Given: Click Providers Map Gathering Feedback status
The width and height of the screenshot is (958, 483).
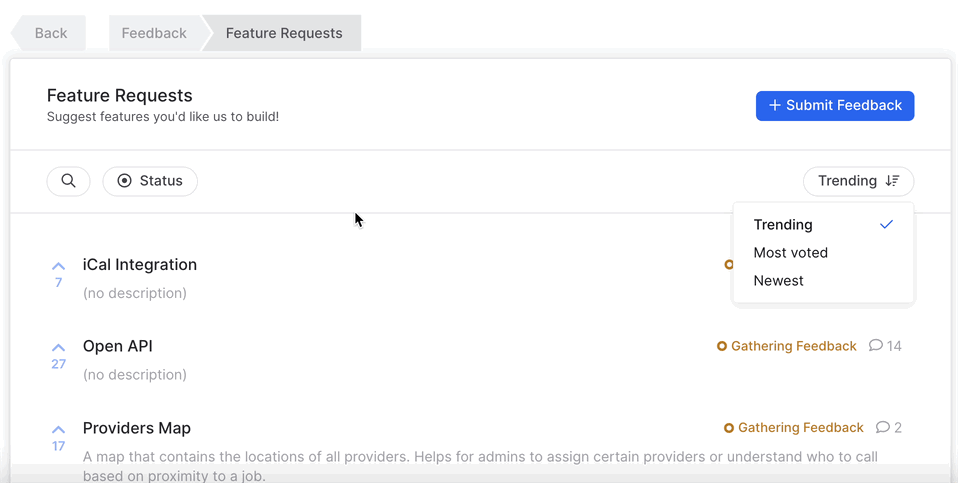Looking at the screenshot, I should tap(794, 428).
